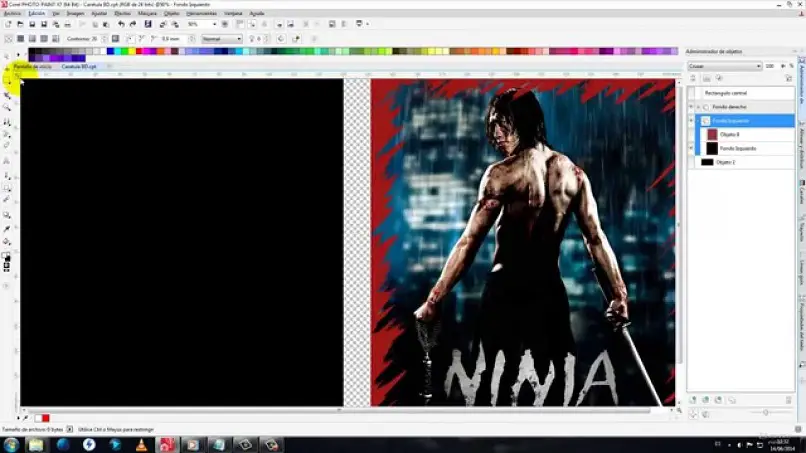
Task: Pick the blue swatch in color palette
Action: (110, 51)
